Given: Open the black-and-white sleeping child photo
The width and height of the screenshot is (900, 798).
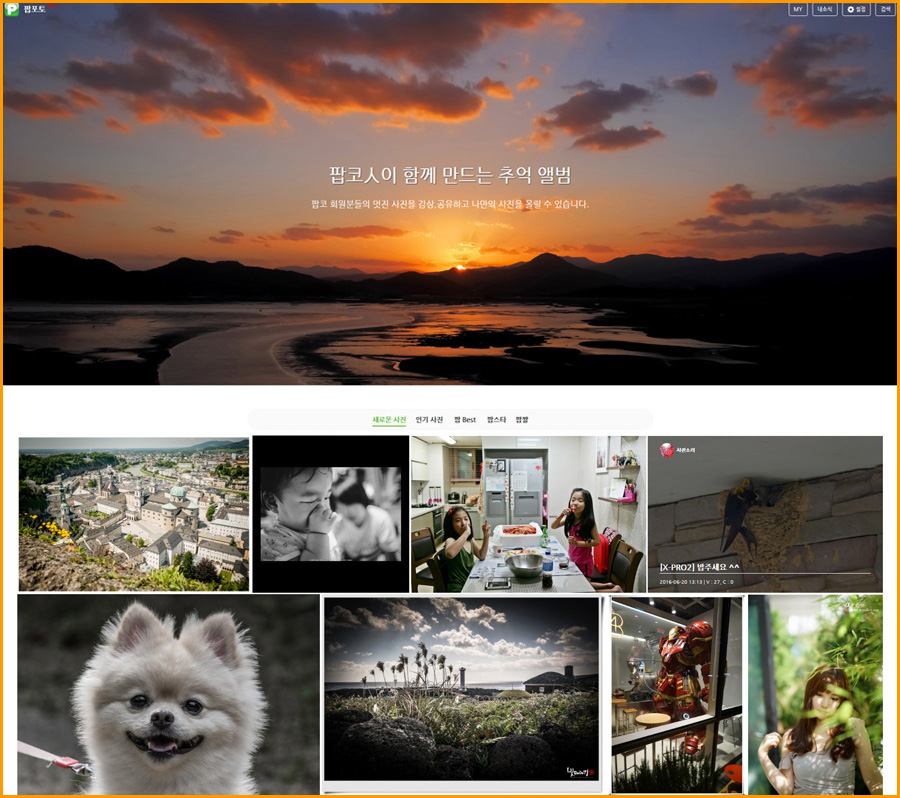Looking at the screenshot, I should [330, 514].
